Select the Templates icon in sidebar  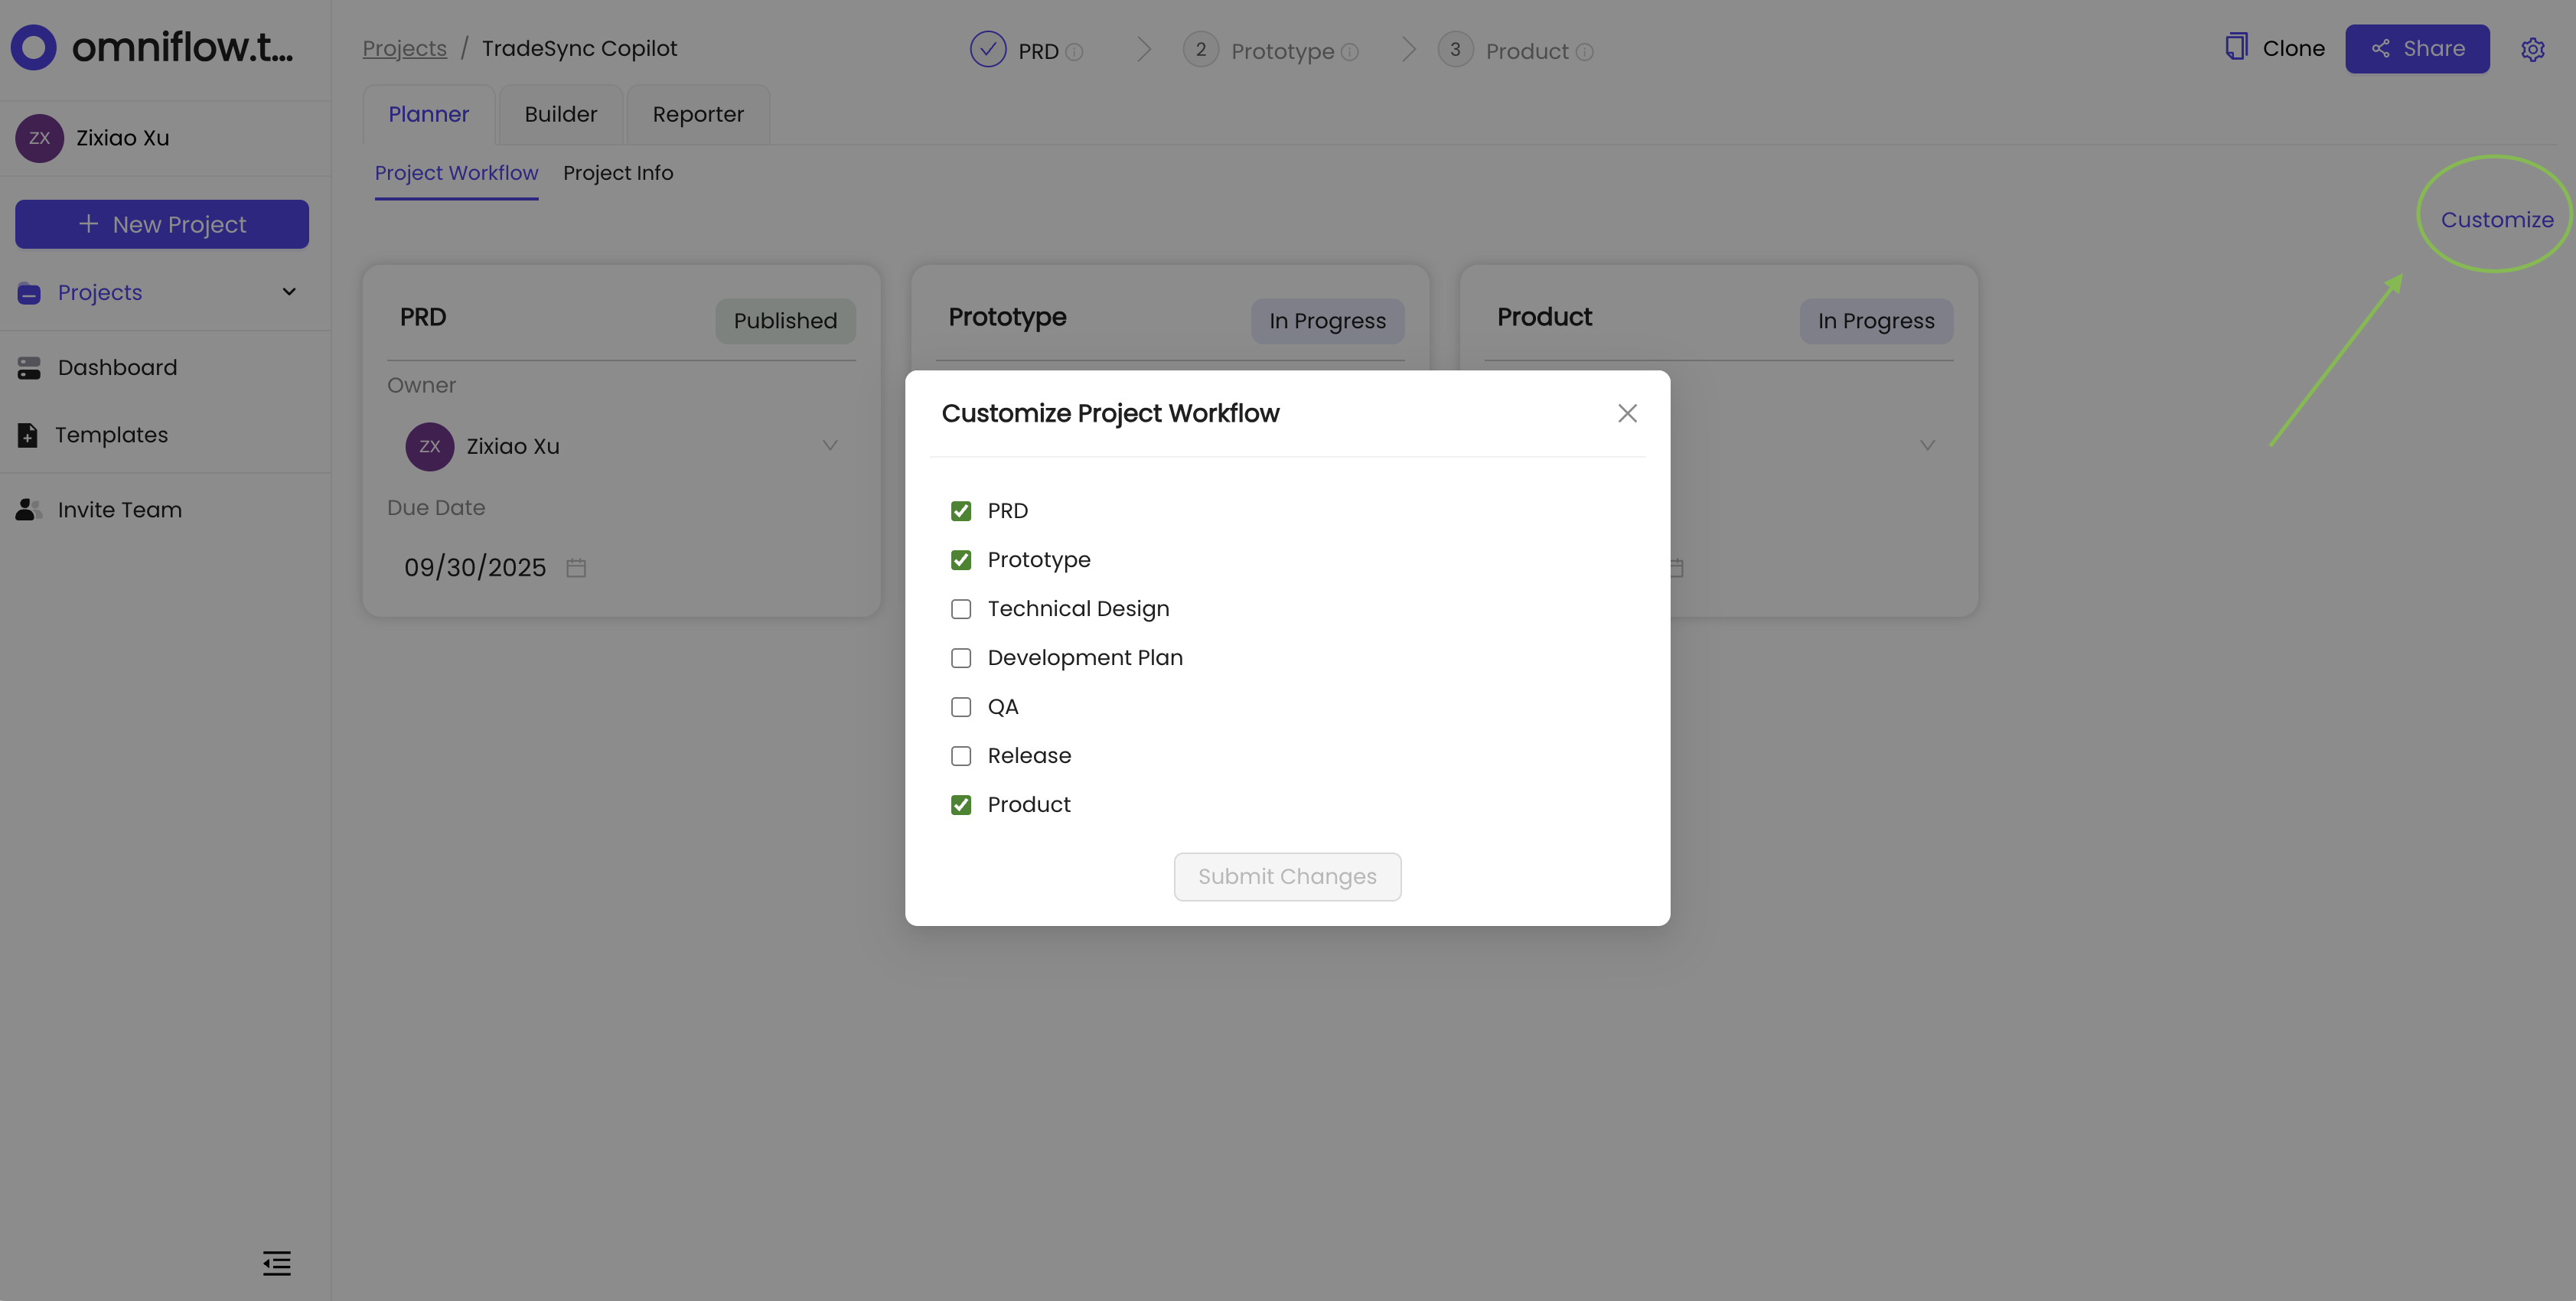tap(28, 434)
